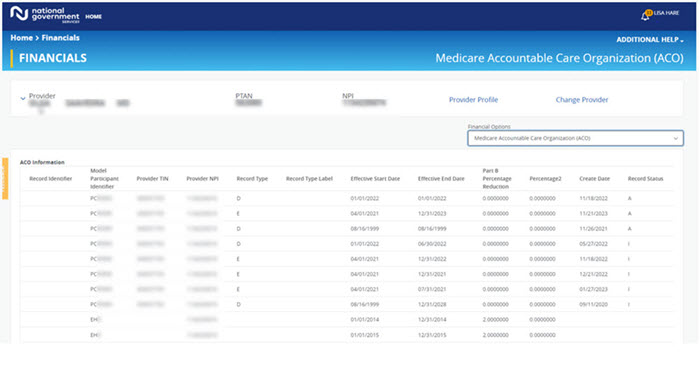Open the Provider Profile link
The height and width of the screenshot is (376, 700).
(x=473, y=100)
